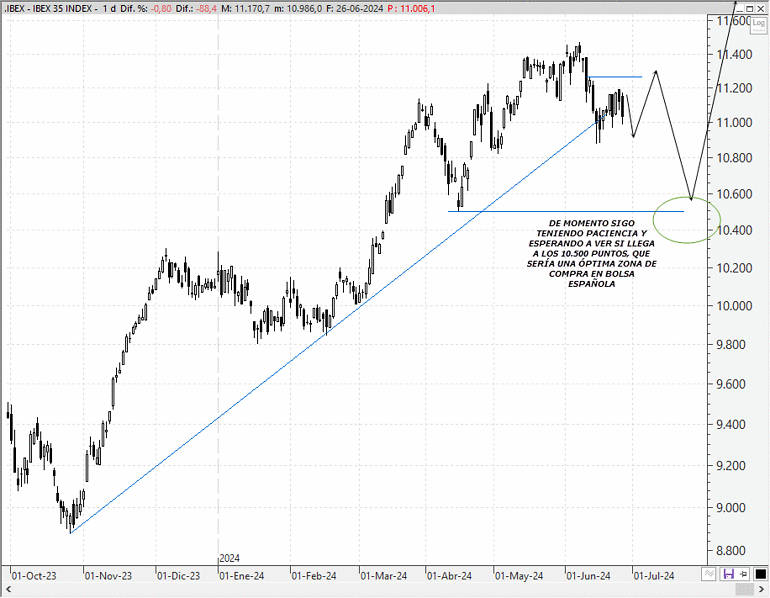This screenshot has height=598, width=770.
Task: Click the 11.200 price axis label
Action: click(734, 88)
